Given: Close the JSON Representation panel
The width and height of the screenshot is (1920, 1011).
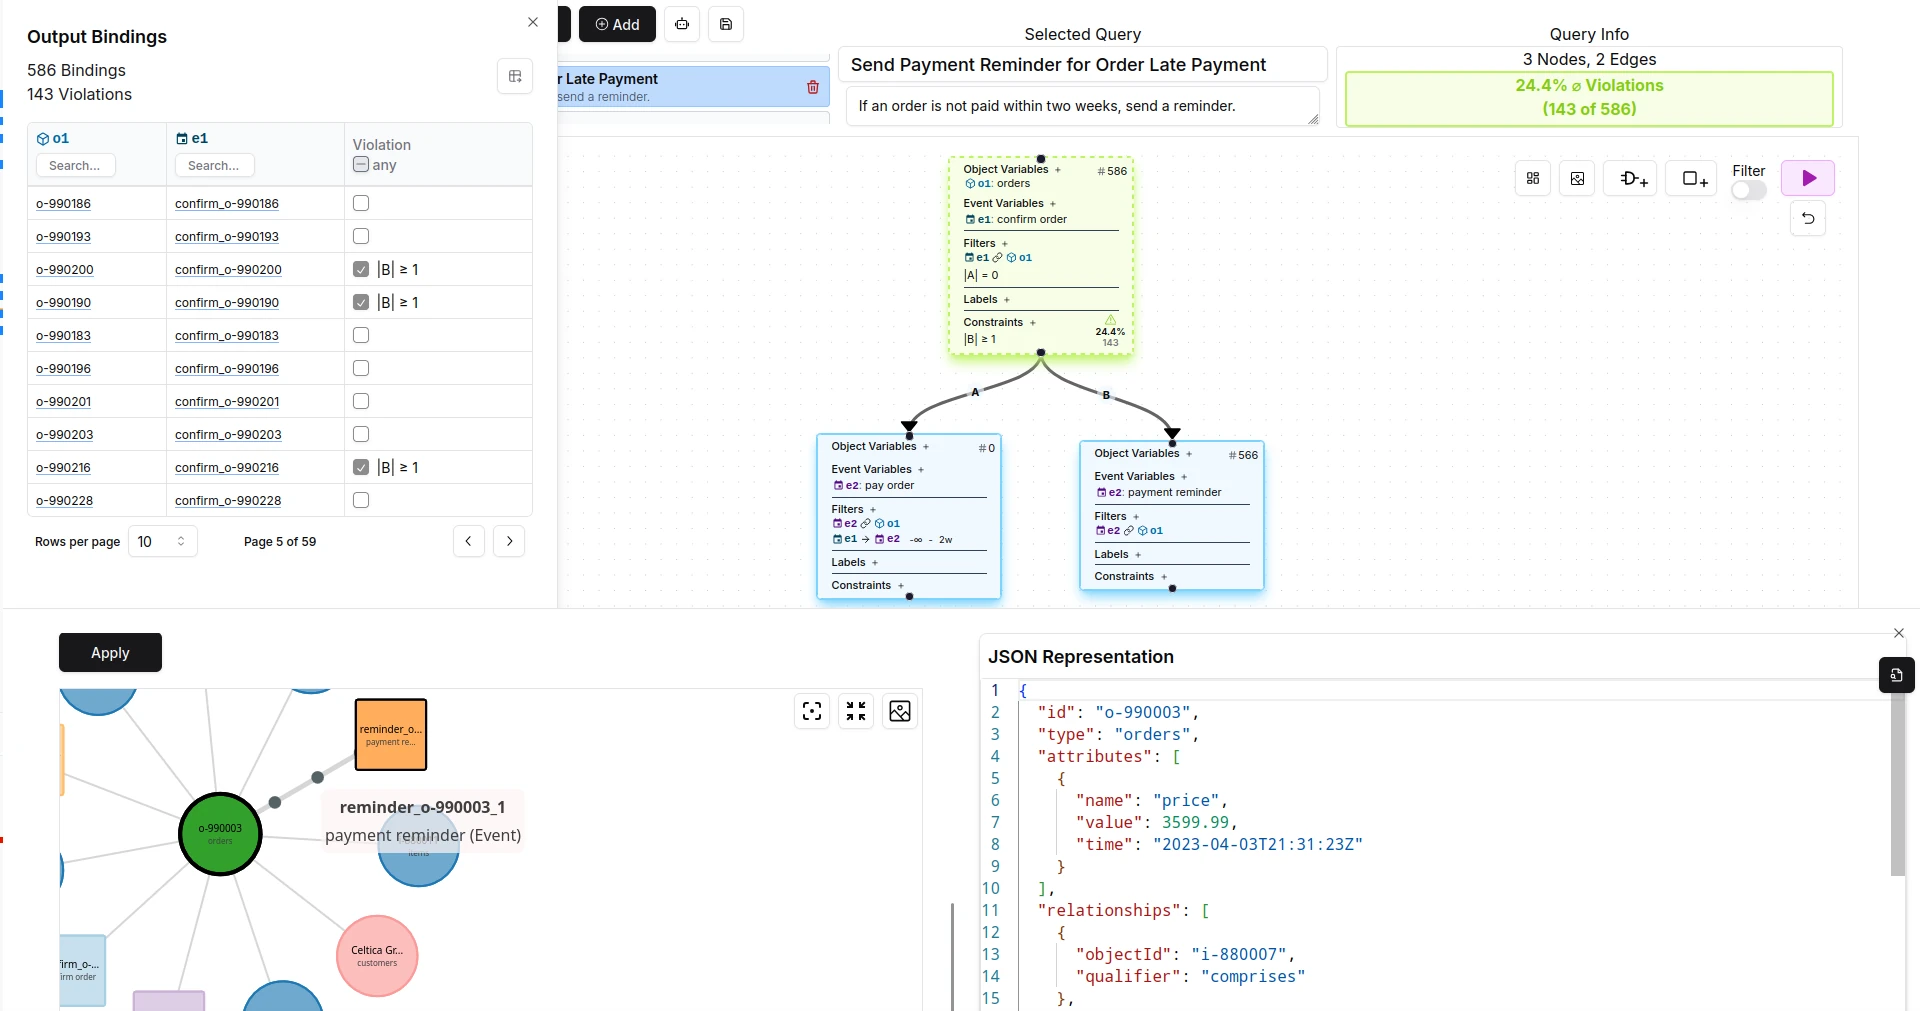Looking at the screenshot, I should pos(1899,633).
